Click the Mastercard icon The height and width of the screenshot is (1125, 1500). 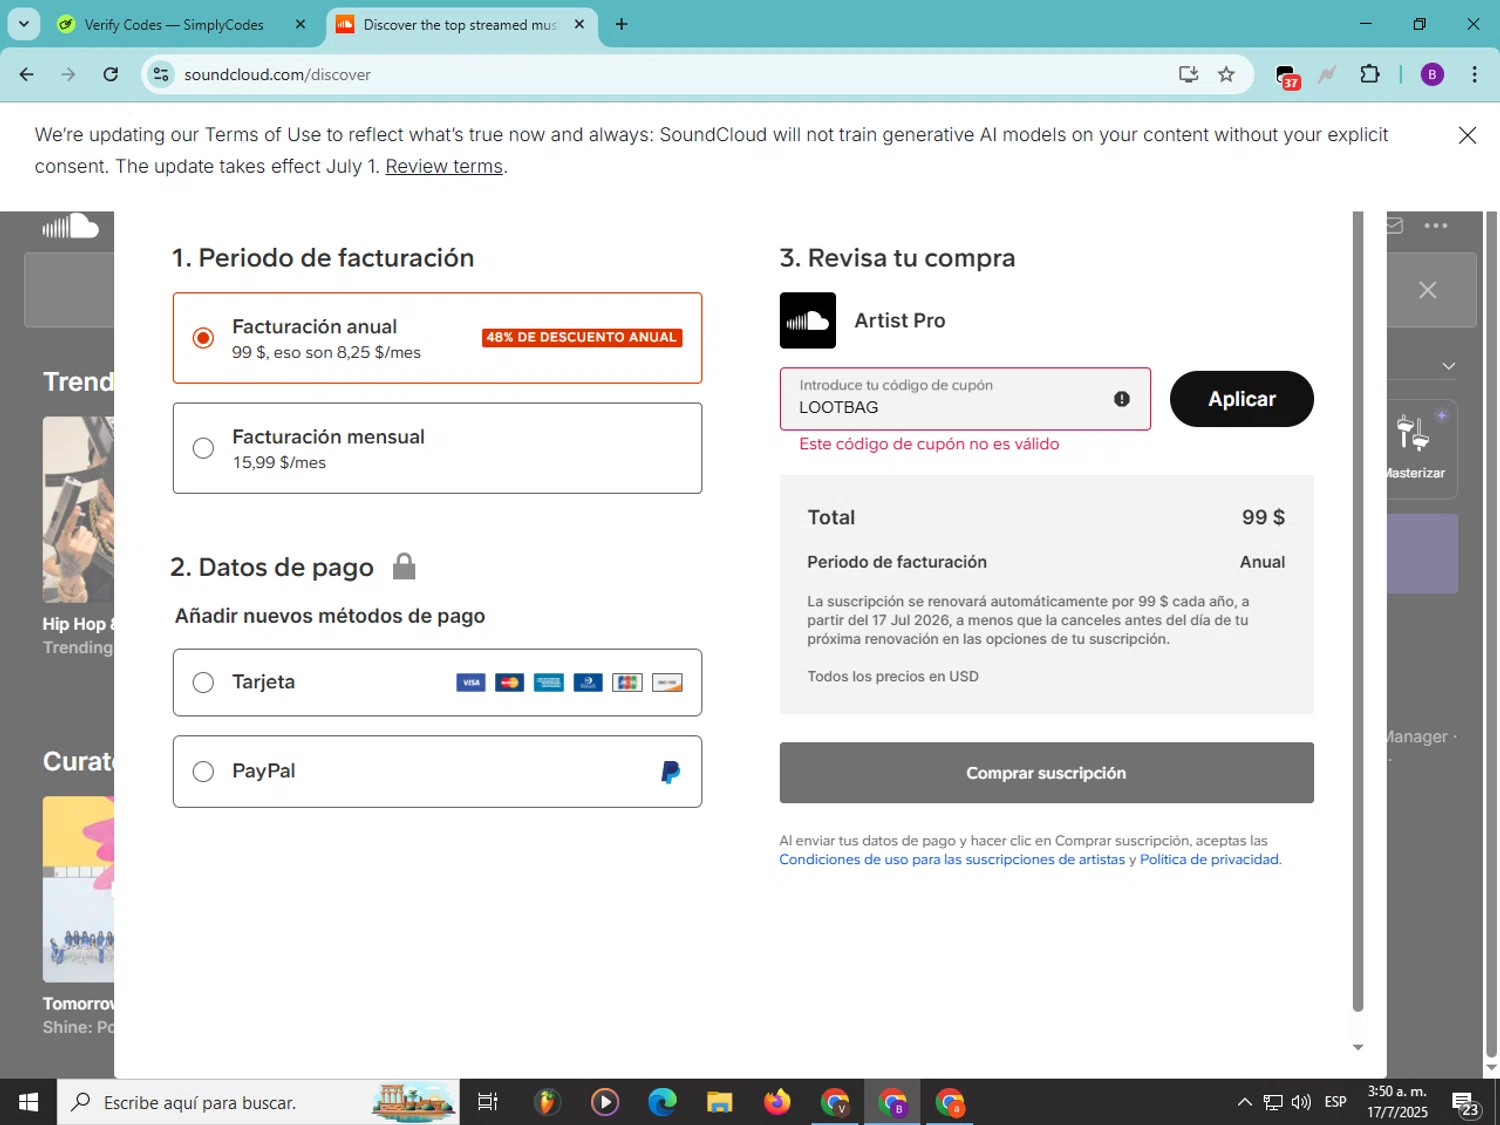509,683
